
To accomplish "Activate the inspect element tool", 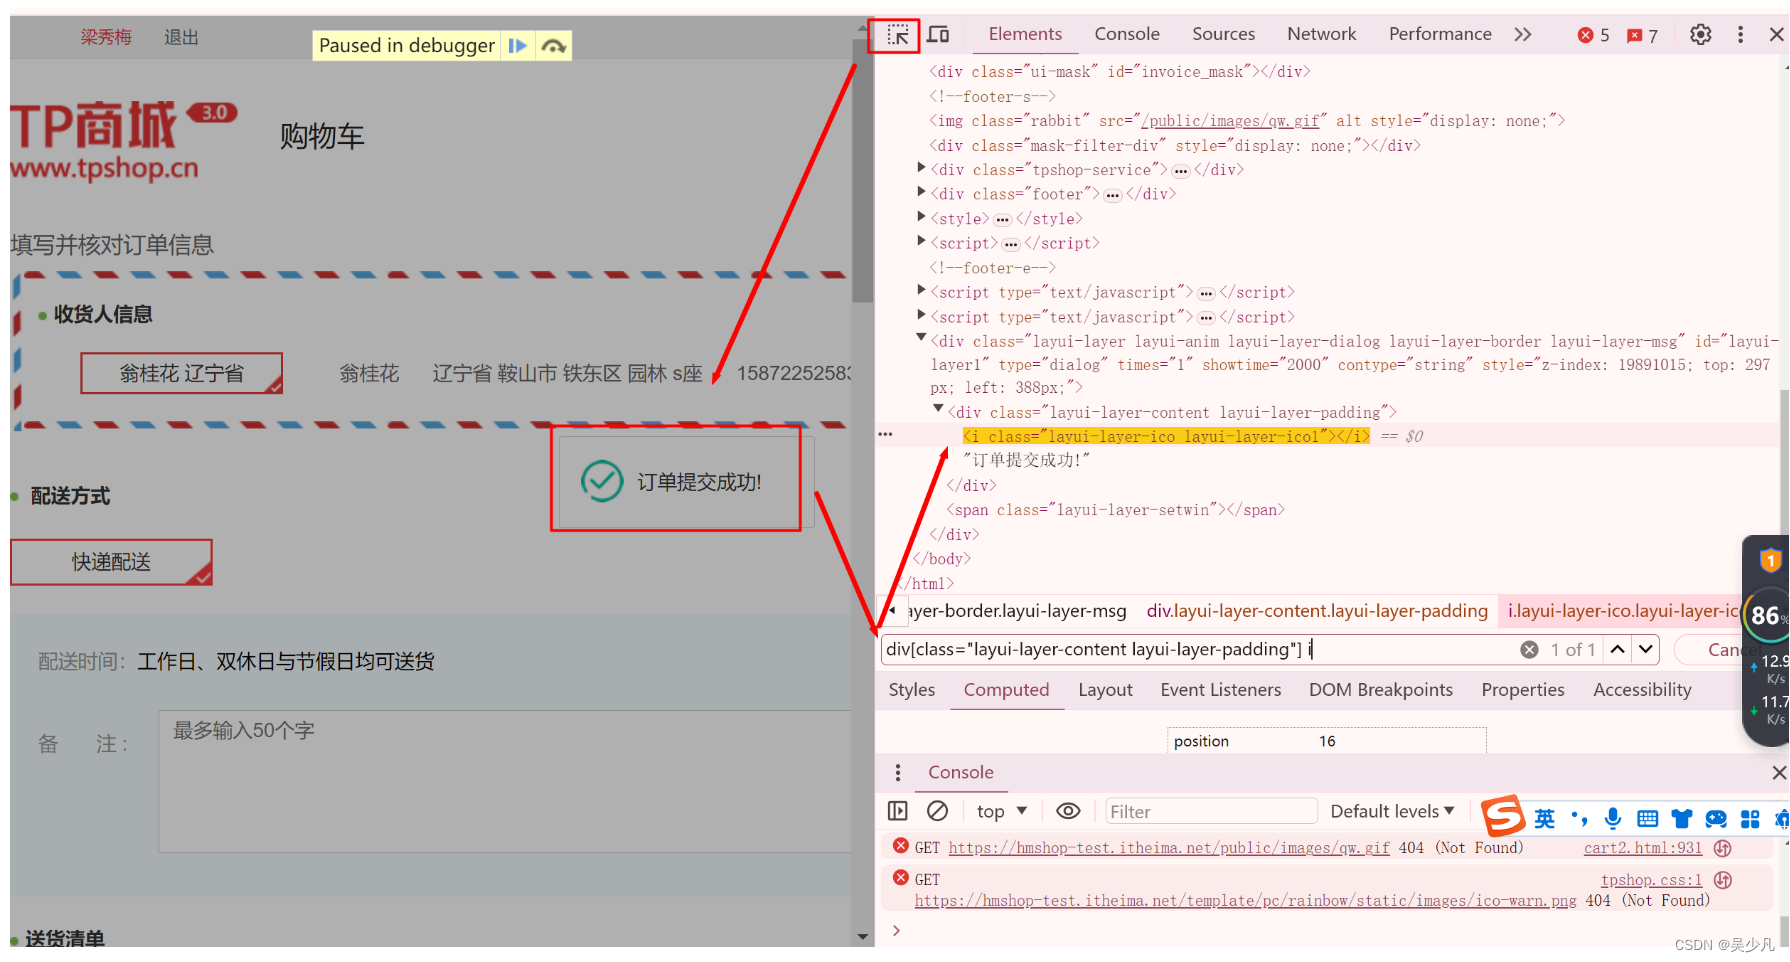I will click(x=896, y=34).
